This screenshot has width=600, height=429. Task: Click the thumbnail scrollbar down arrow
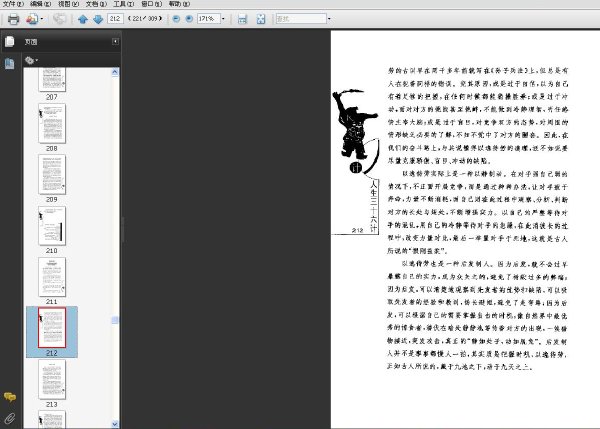coord(115,424)
